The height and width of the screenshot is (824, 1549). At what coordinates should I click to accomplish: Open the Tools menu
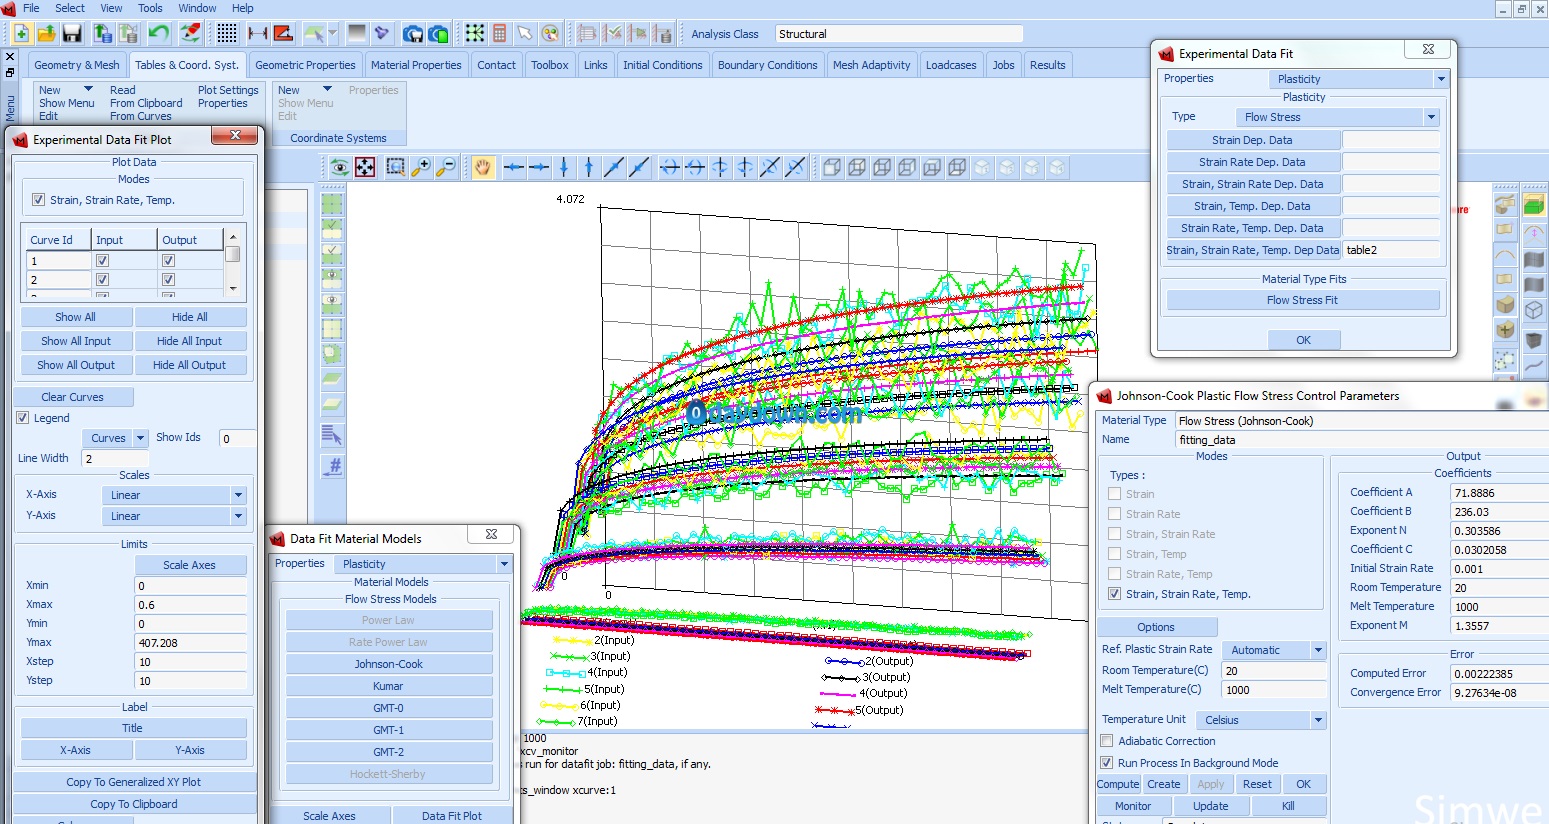pos(150,8)
